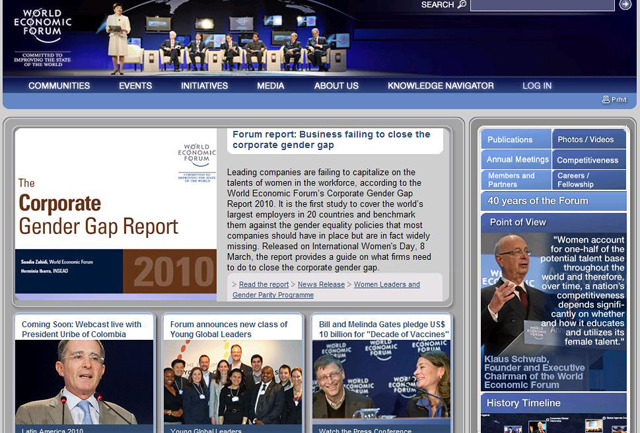Open the Publications button
The image size is (640, 433).
(516, 139)
